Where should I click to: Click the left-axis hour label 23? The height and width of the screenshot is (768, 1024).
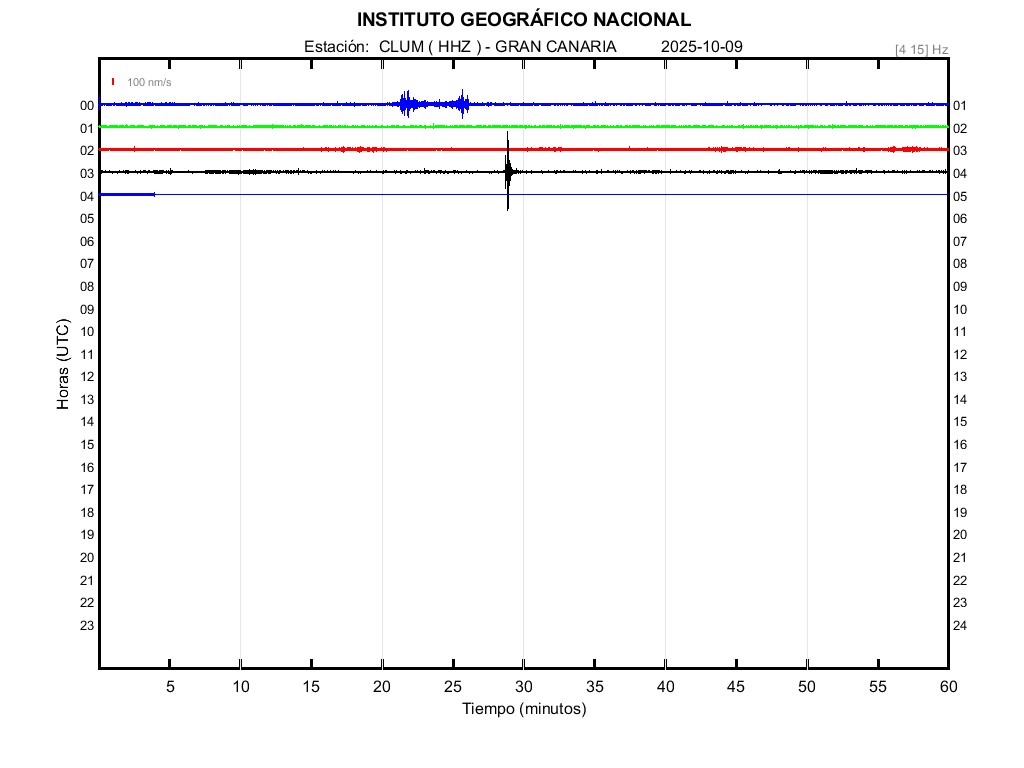(87, 625)
